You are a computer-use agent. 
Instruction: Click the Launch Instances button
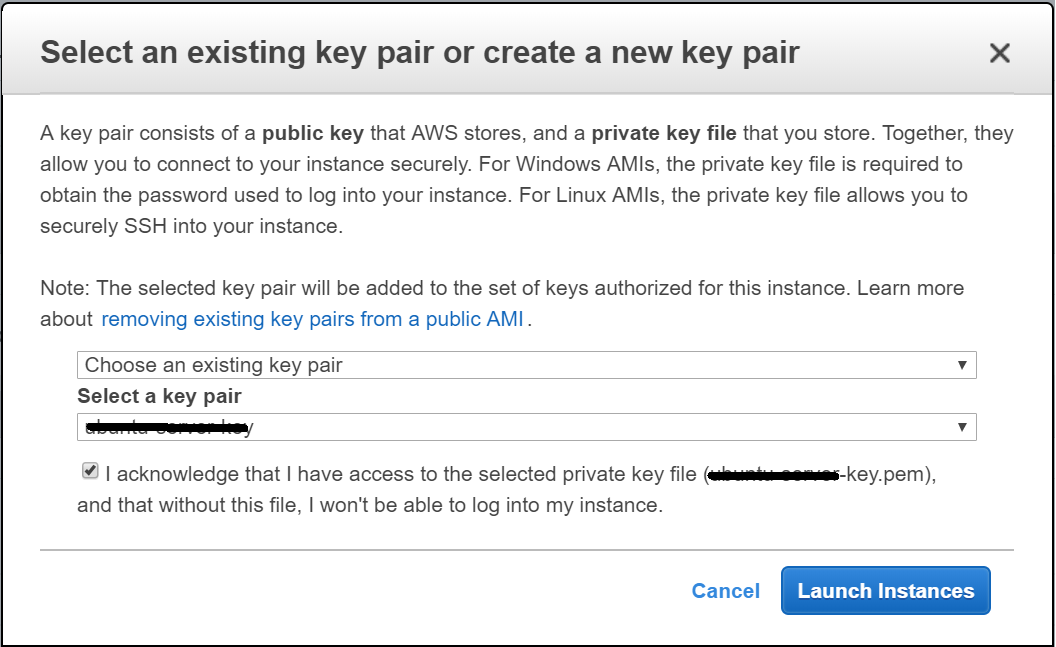pos(885,591)
